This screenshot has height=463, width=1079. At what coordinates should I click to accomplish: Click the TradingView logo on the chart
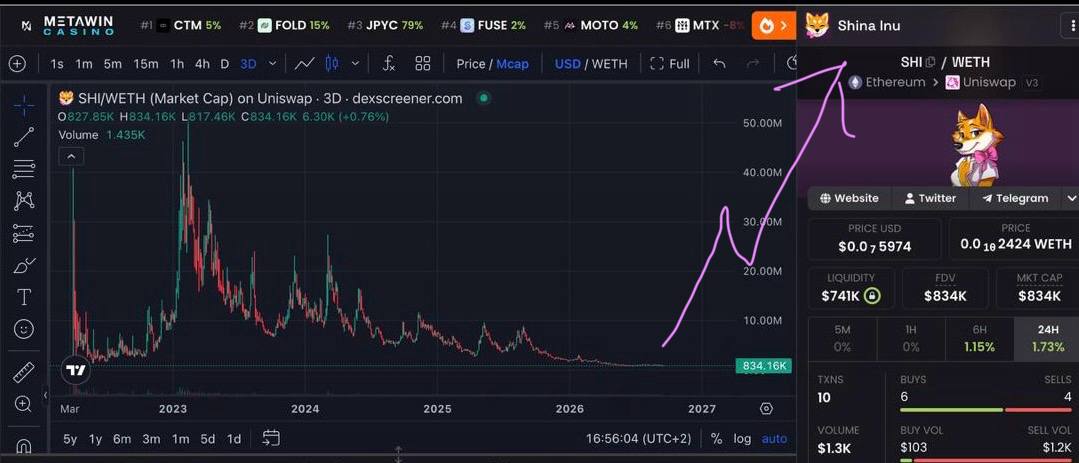click(76, 371)
